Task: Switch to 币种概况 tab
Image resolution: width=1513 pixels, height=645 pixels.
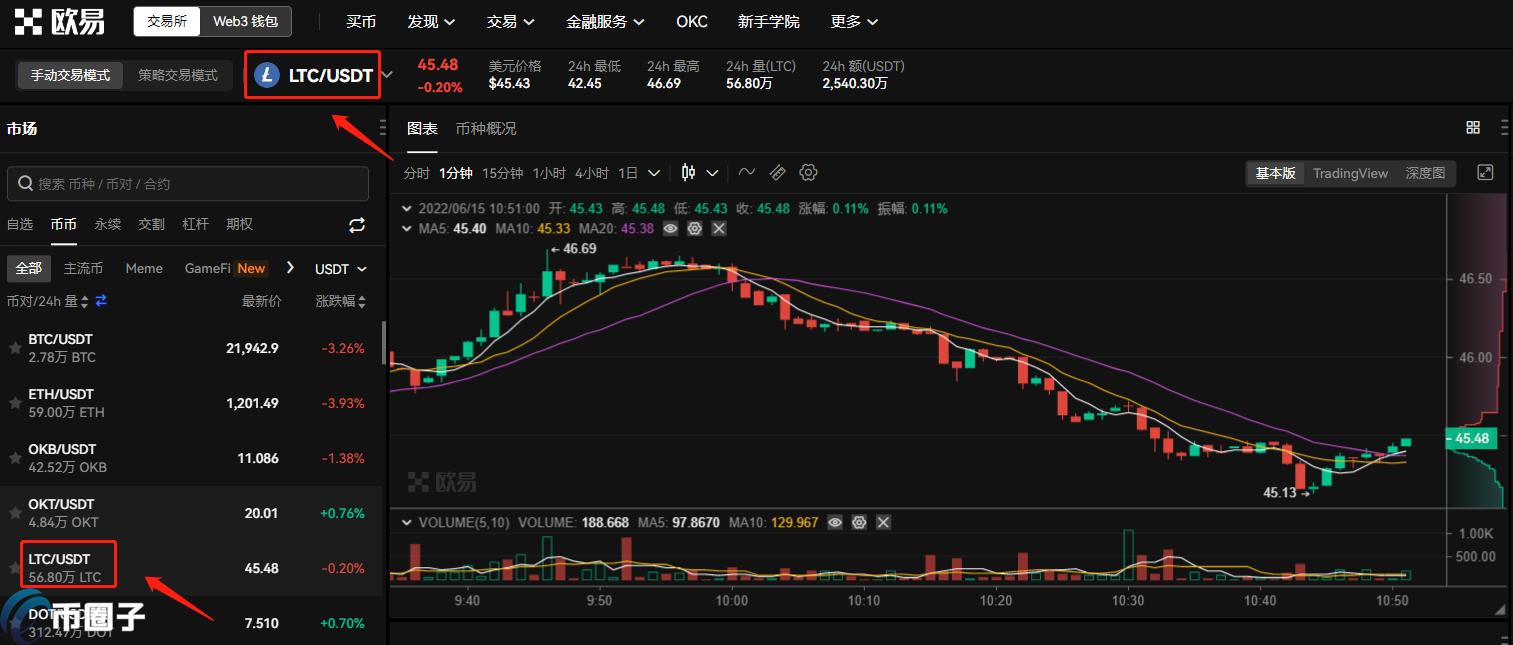Action: [x=486, y=128]
